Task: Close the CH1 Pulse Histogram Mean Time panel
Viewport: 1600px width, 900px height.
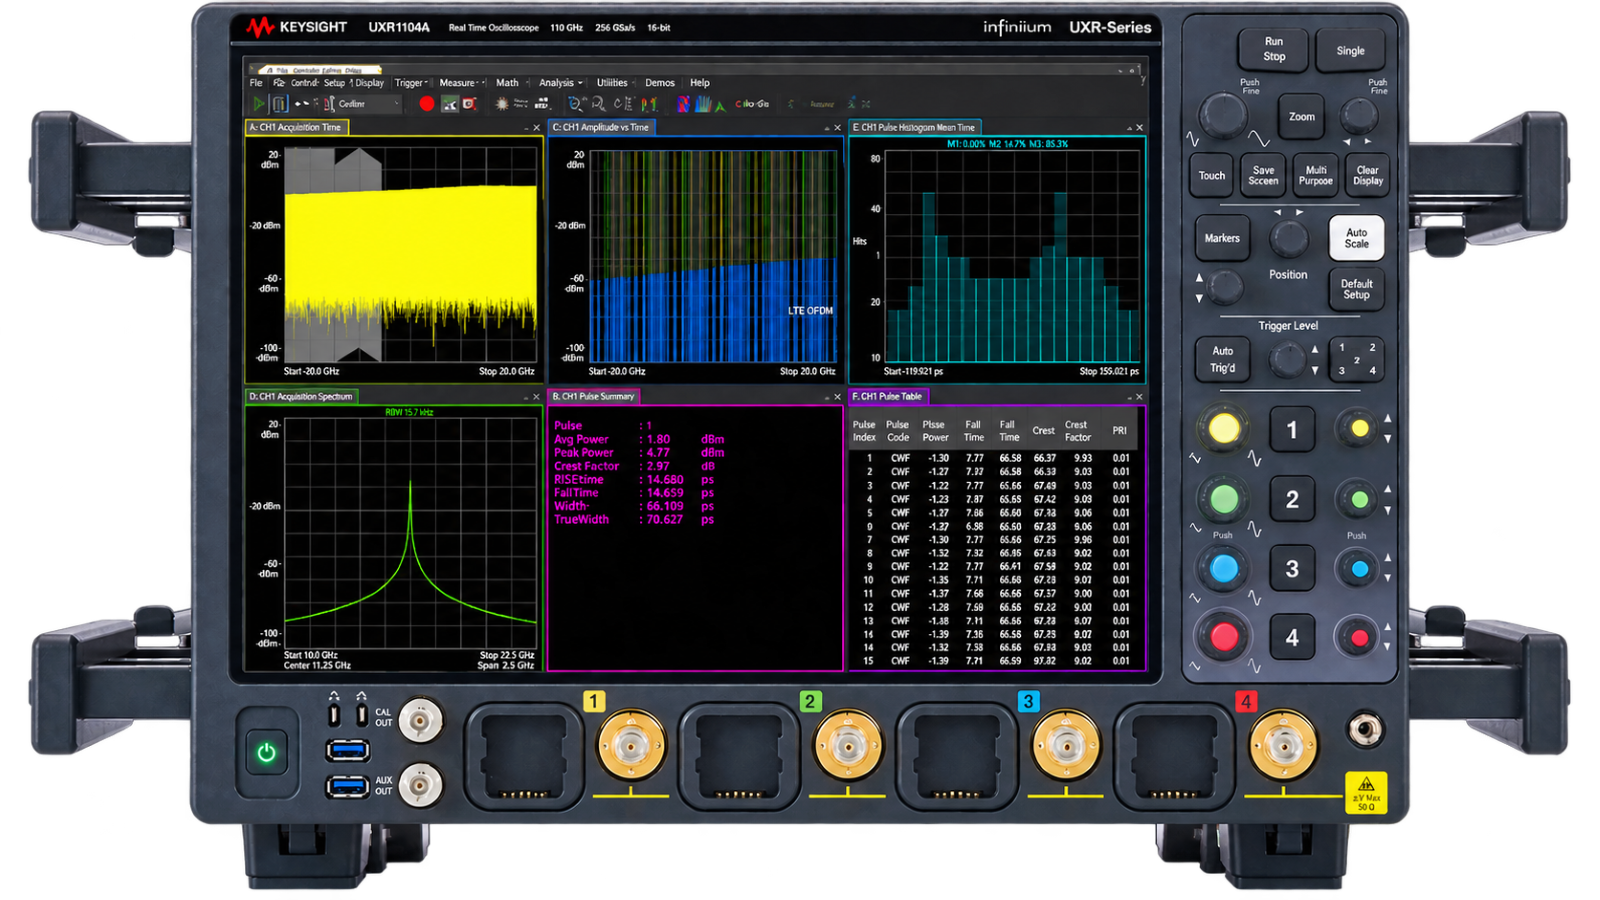Action: pyautogui.click(x=1139, y=128)
